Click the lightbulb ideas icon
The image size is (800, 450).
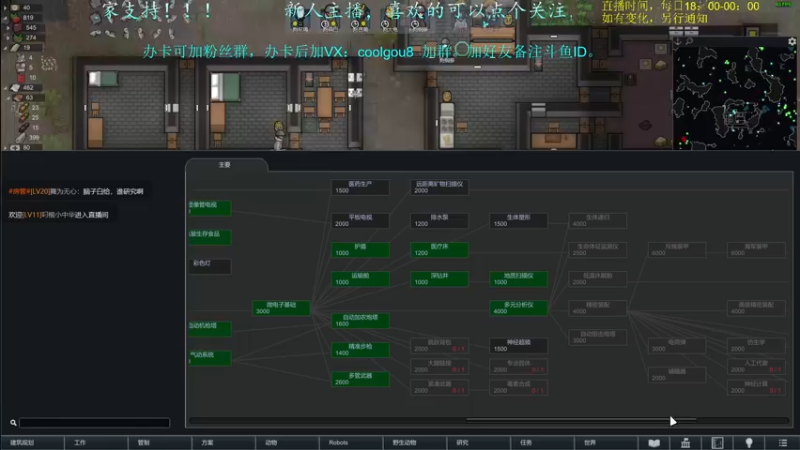coord(748,443)
